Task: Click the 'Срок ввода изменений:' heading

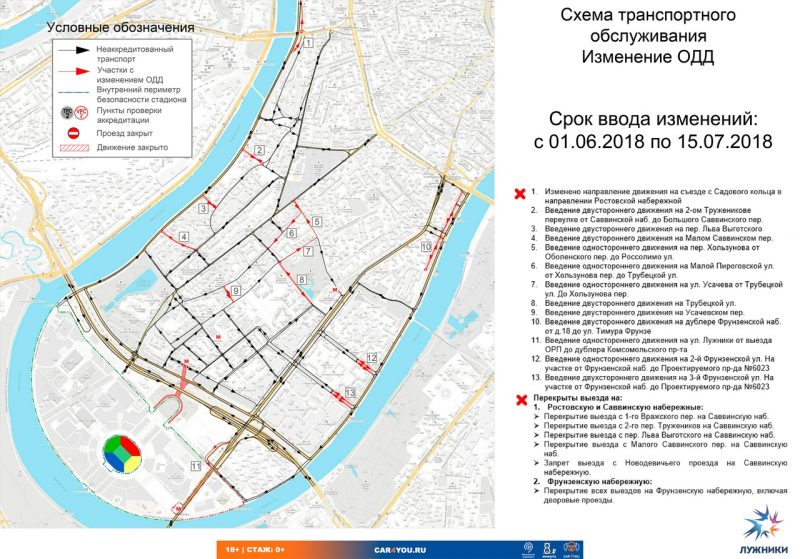Action: point(653,119)
